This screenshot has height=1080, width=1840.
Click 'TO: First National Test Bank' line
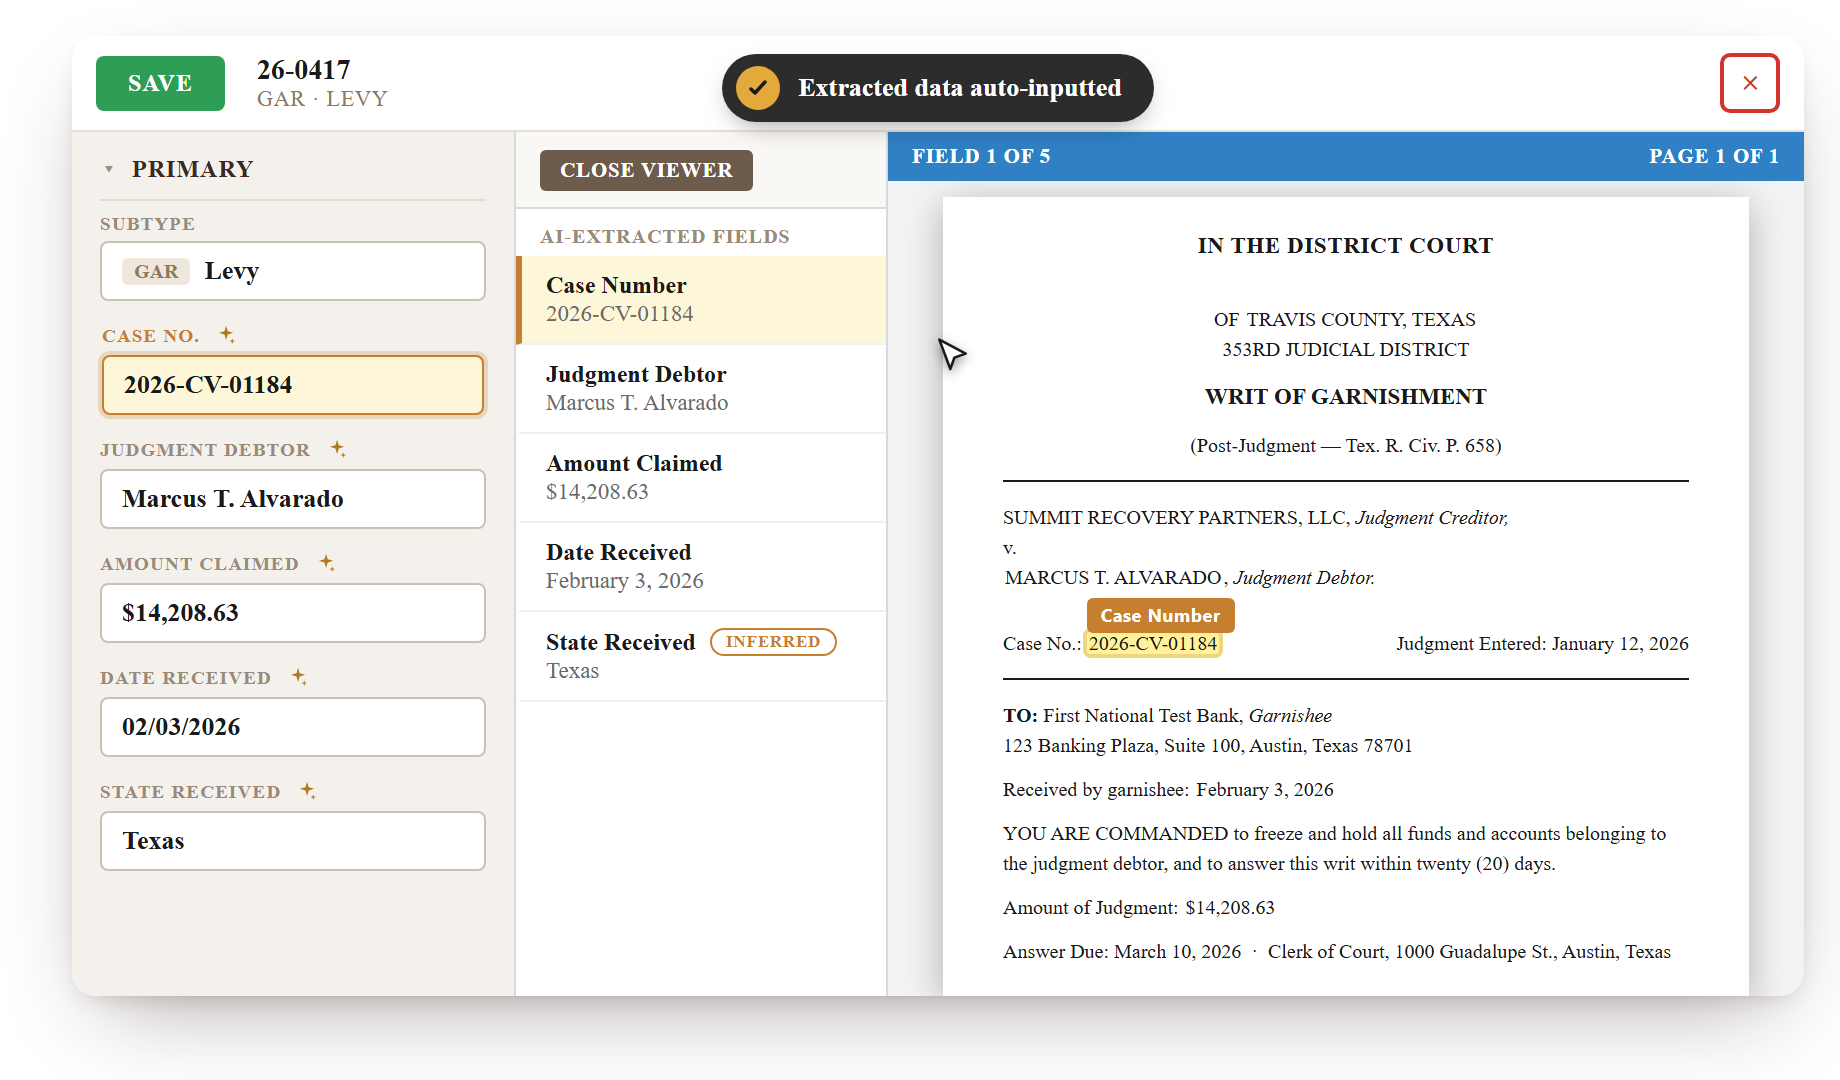click(x=1167, y=716)
